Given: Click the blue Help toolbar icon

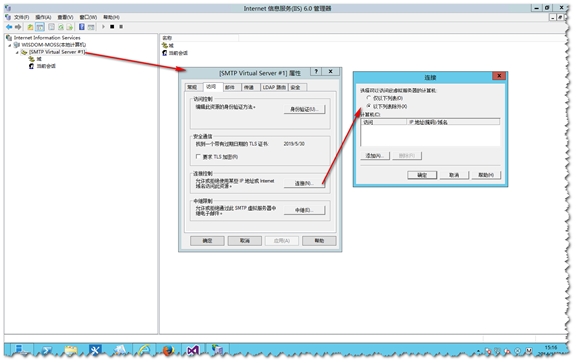Looking at the screenshot, I should click(x=82, y=27).
